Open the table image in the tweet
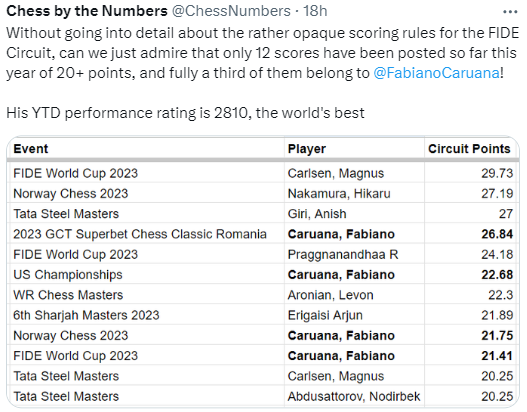527x412 pixels. [x=263, y=272]
